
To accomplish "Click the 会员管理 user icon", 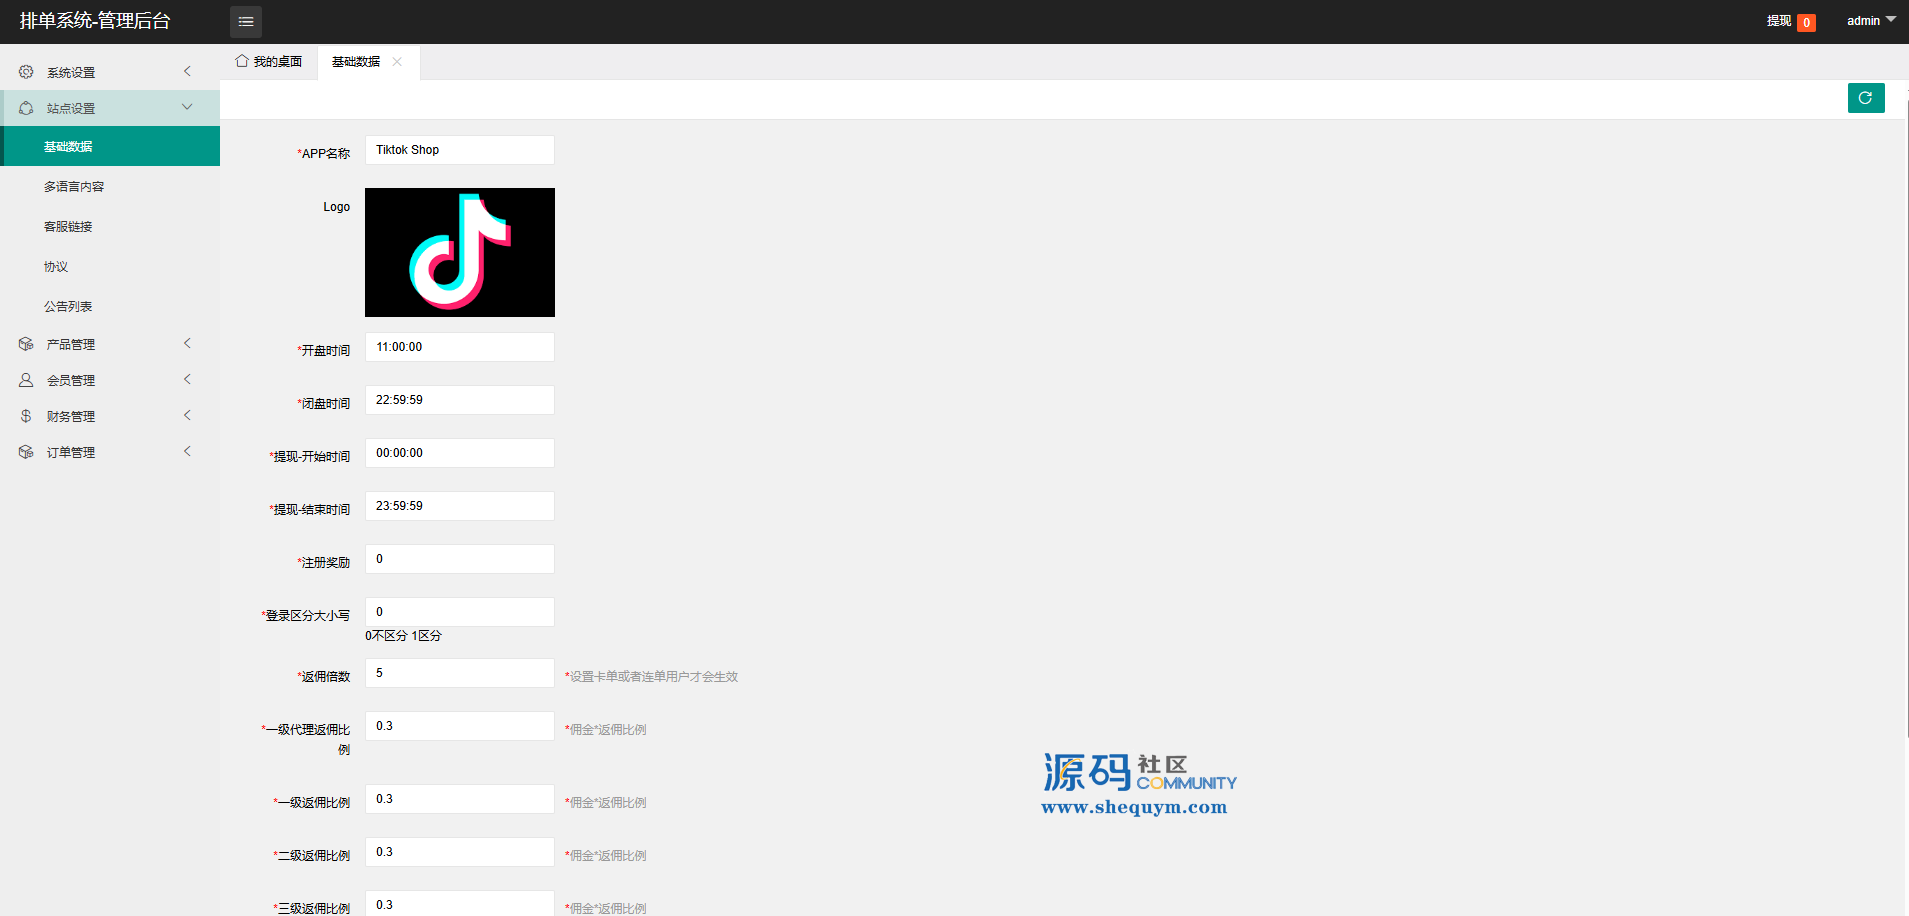I will (x=26, y=380).
